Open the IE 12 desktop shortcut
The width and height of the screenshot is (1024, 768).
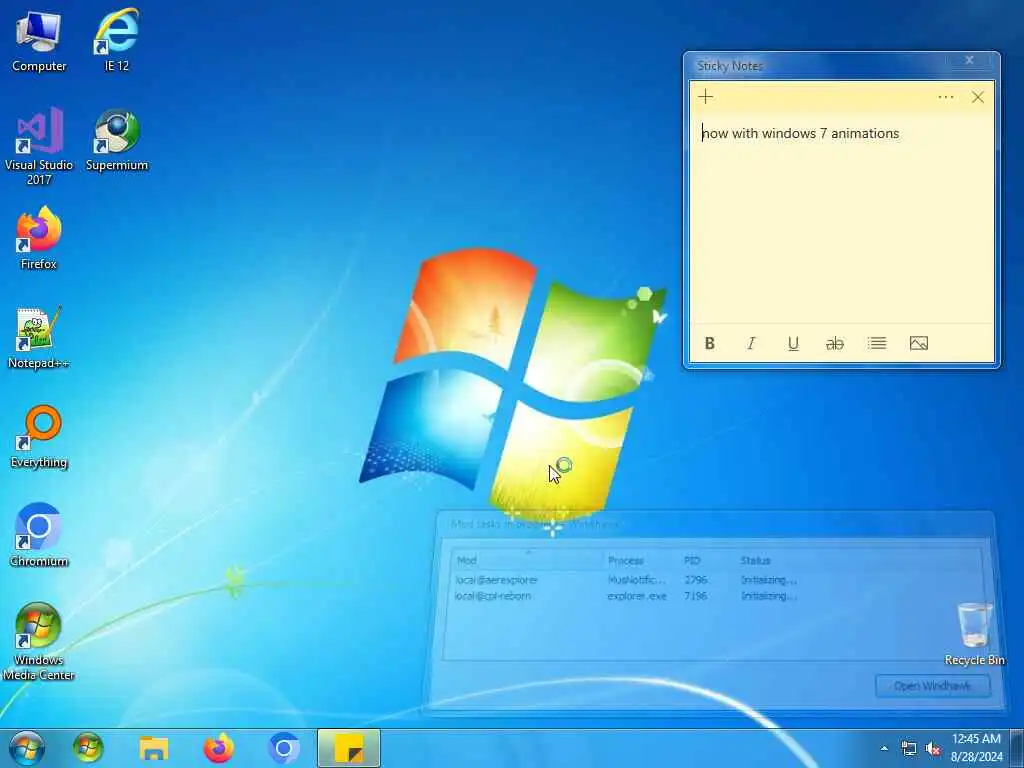tap(116, 40)
